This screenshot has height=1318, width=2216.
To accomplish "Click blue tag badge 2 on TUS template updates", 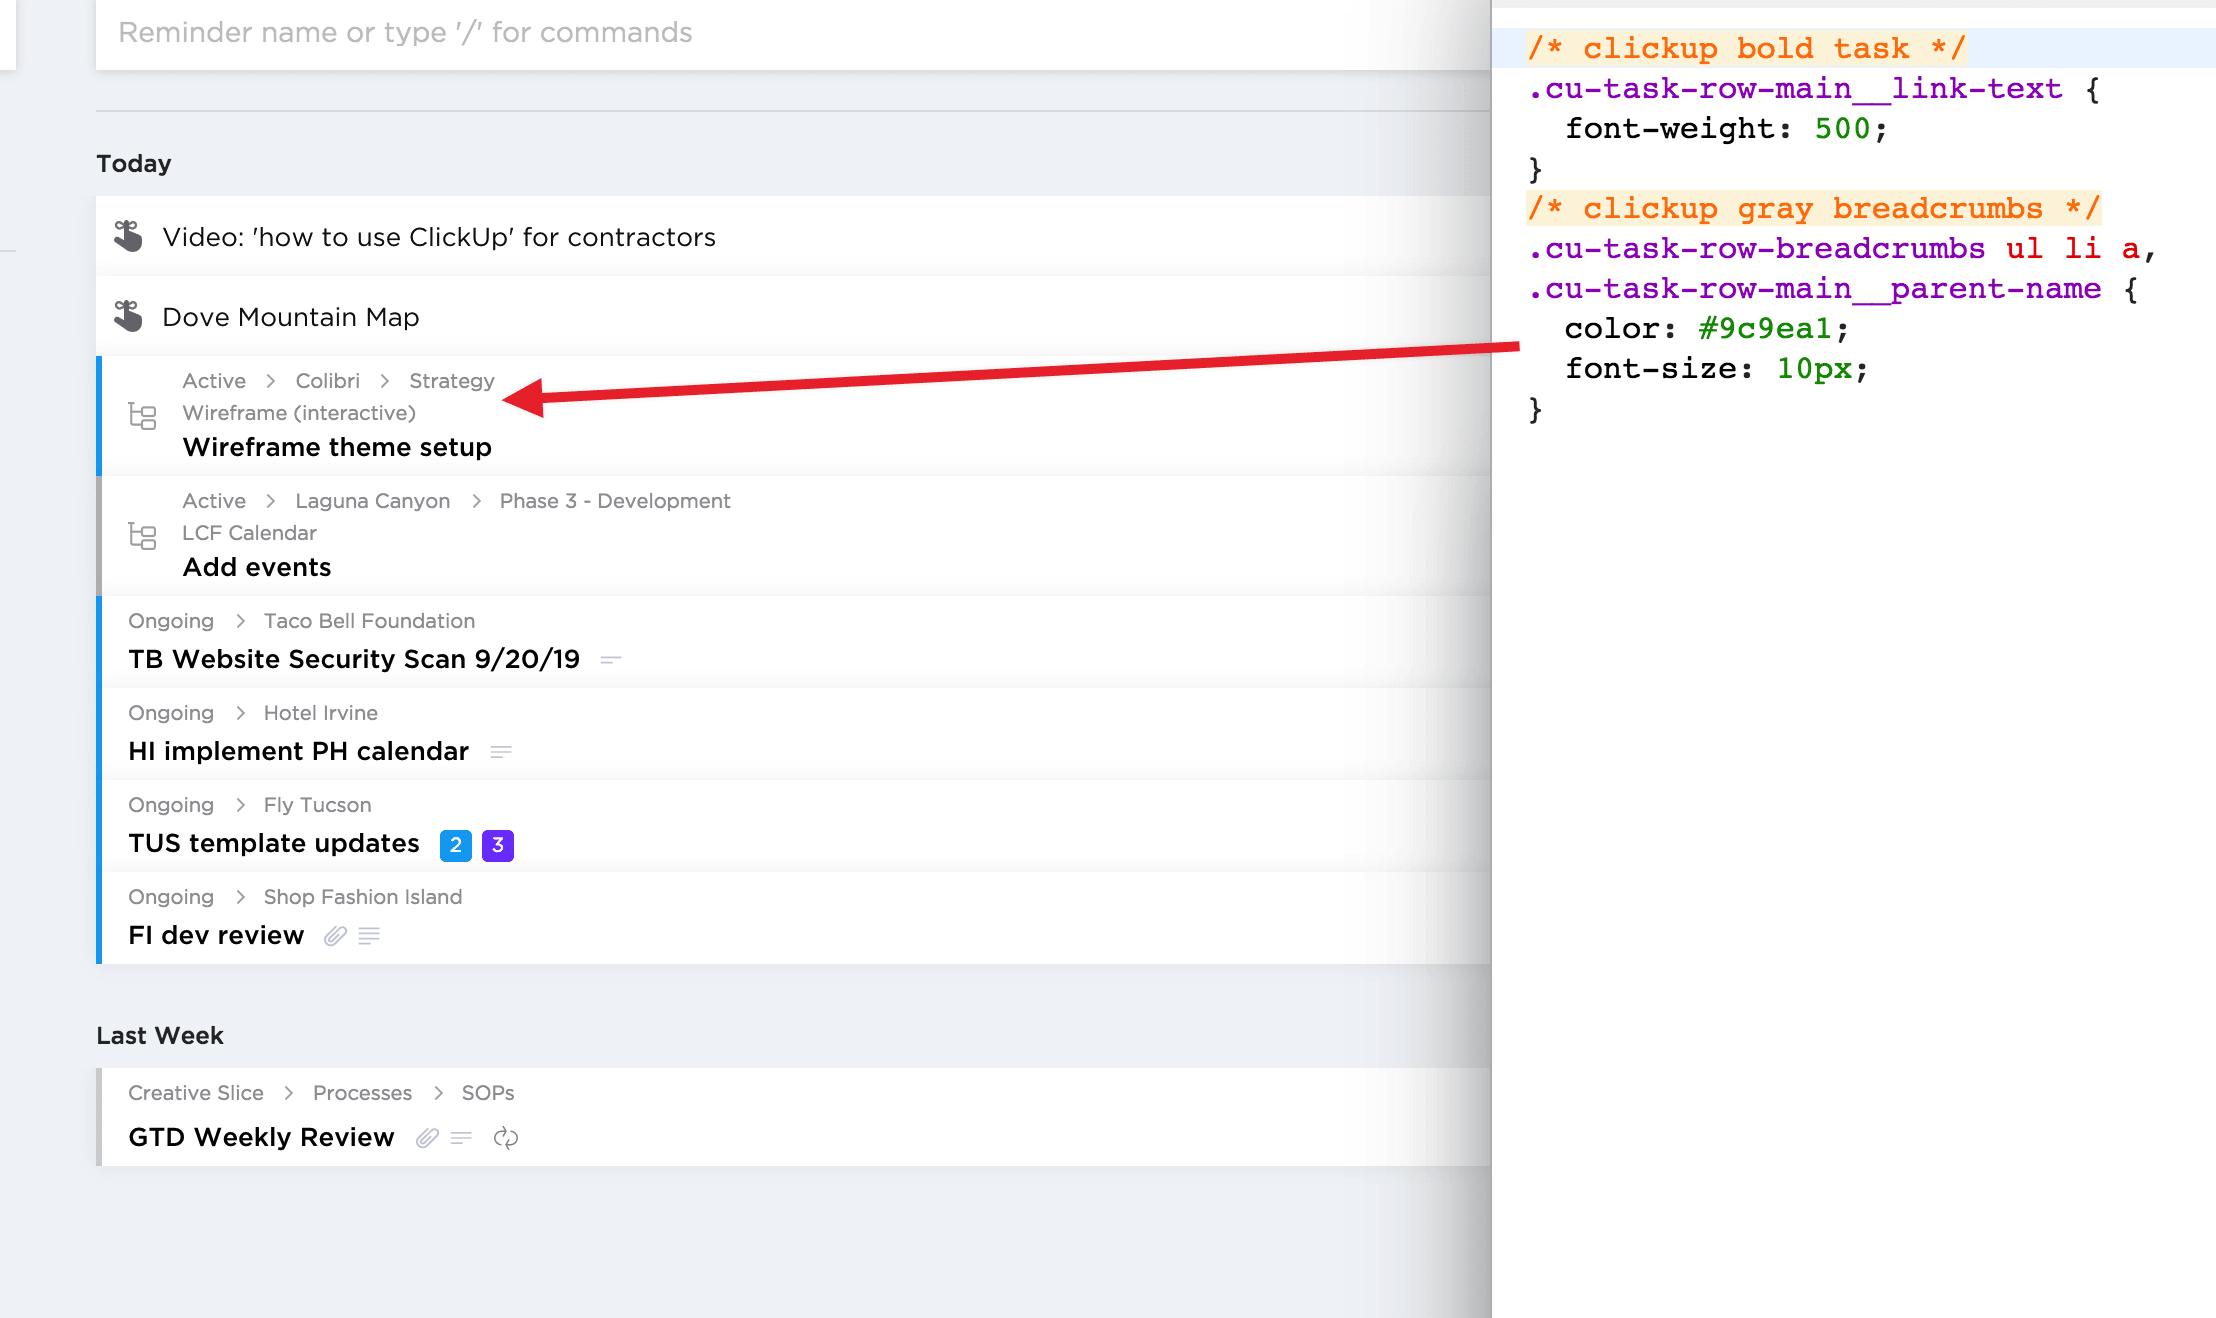I will tap(456, 845).
